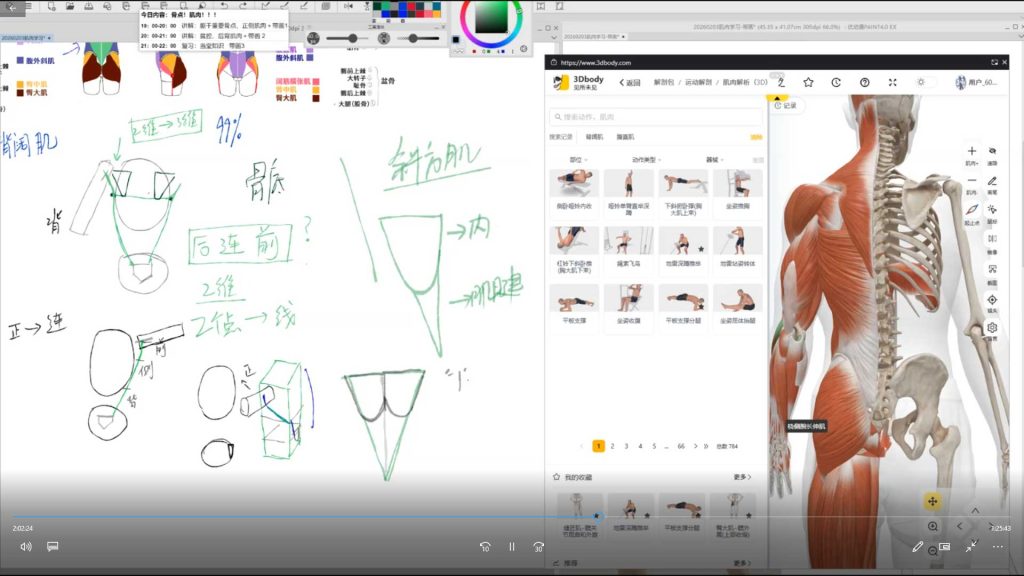Pause the video playback

point(511,547)
